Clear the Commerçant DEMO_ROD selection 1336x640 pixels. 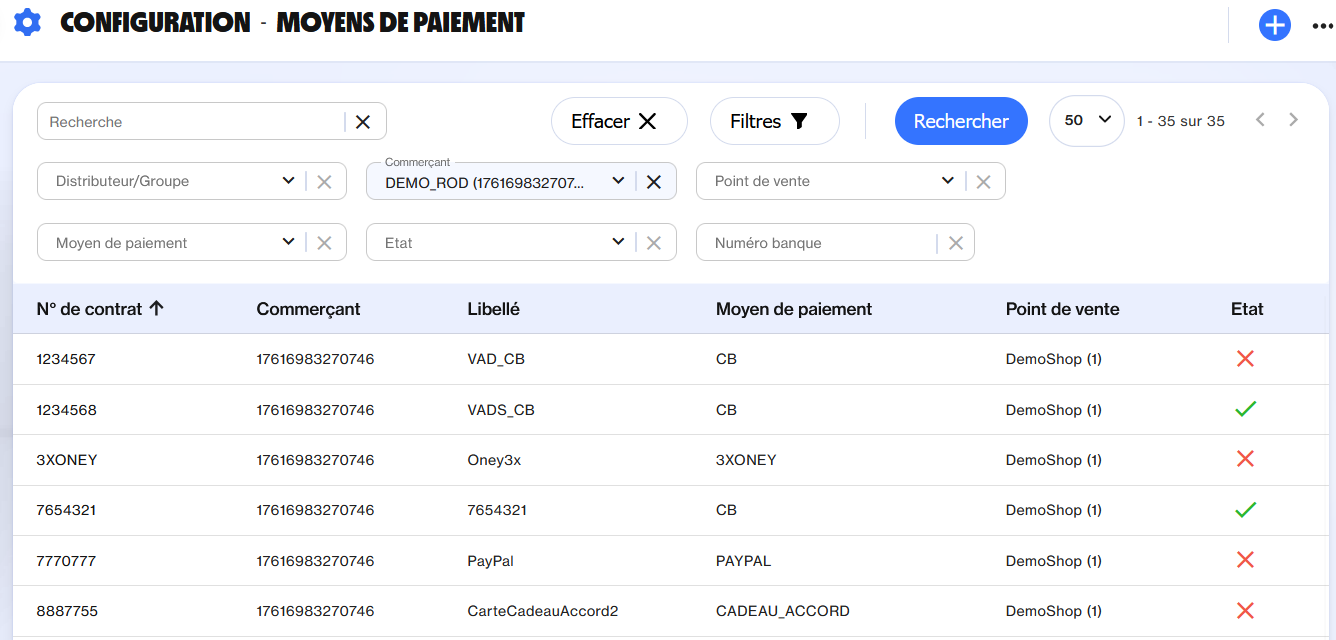click(x=654, y=182)
